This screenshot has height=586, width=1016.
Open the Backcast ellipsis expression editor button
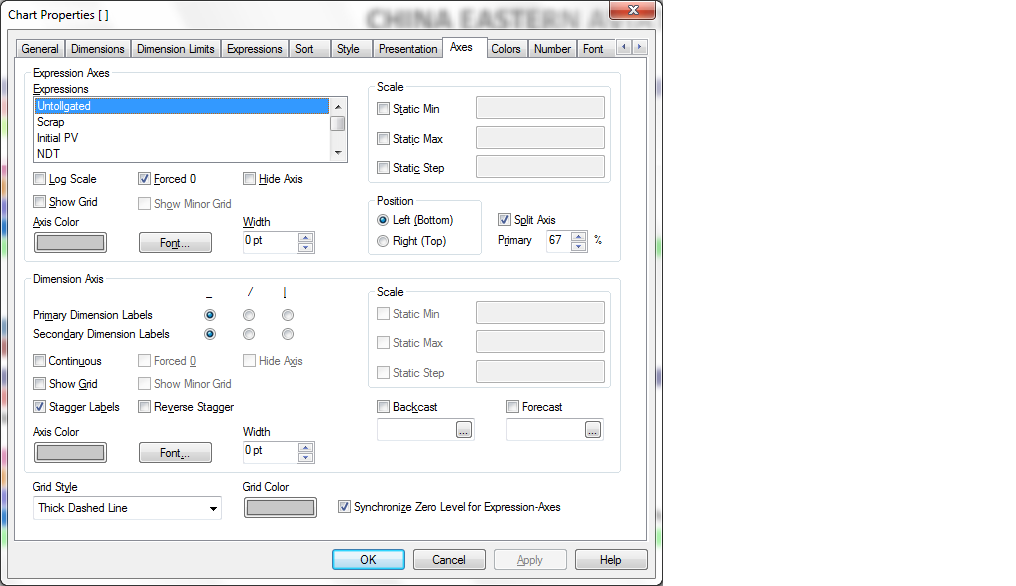464,430
